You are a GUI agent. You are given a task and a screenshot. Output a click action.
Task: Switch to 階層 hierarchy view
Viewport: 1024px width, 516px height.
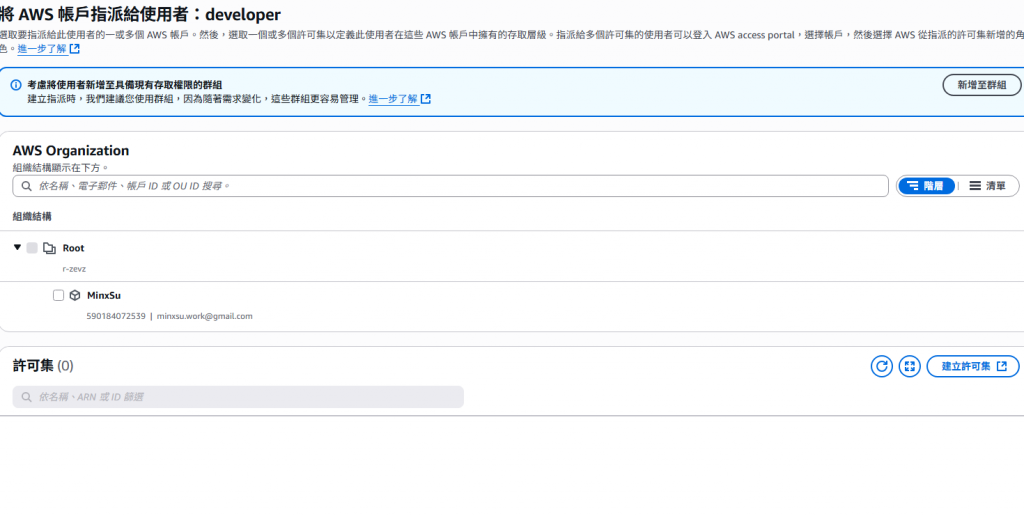click(926, 186)
